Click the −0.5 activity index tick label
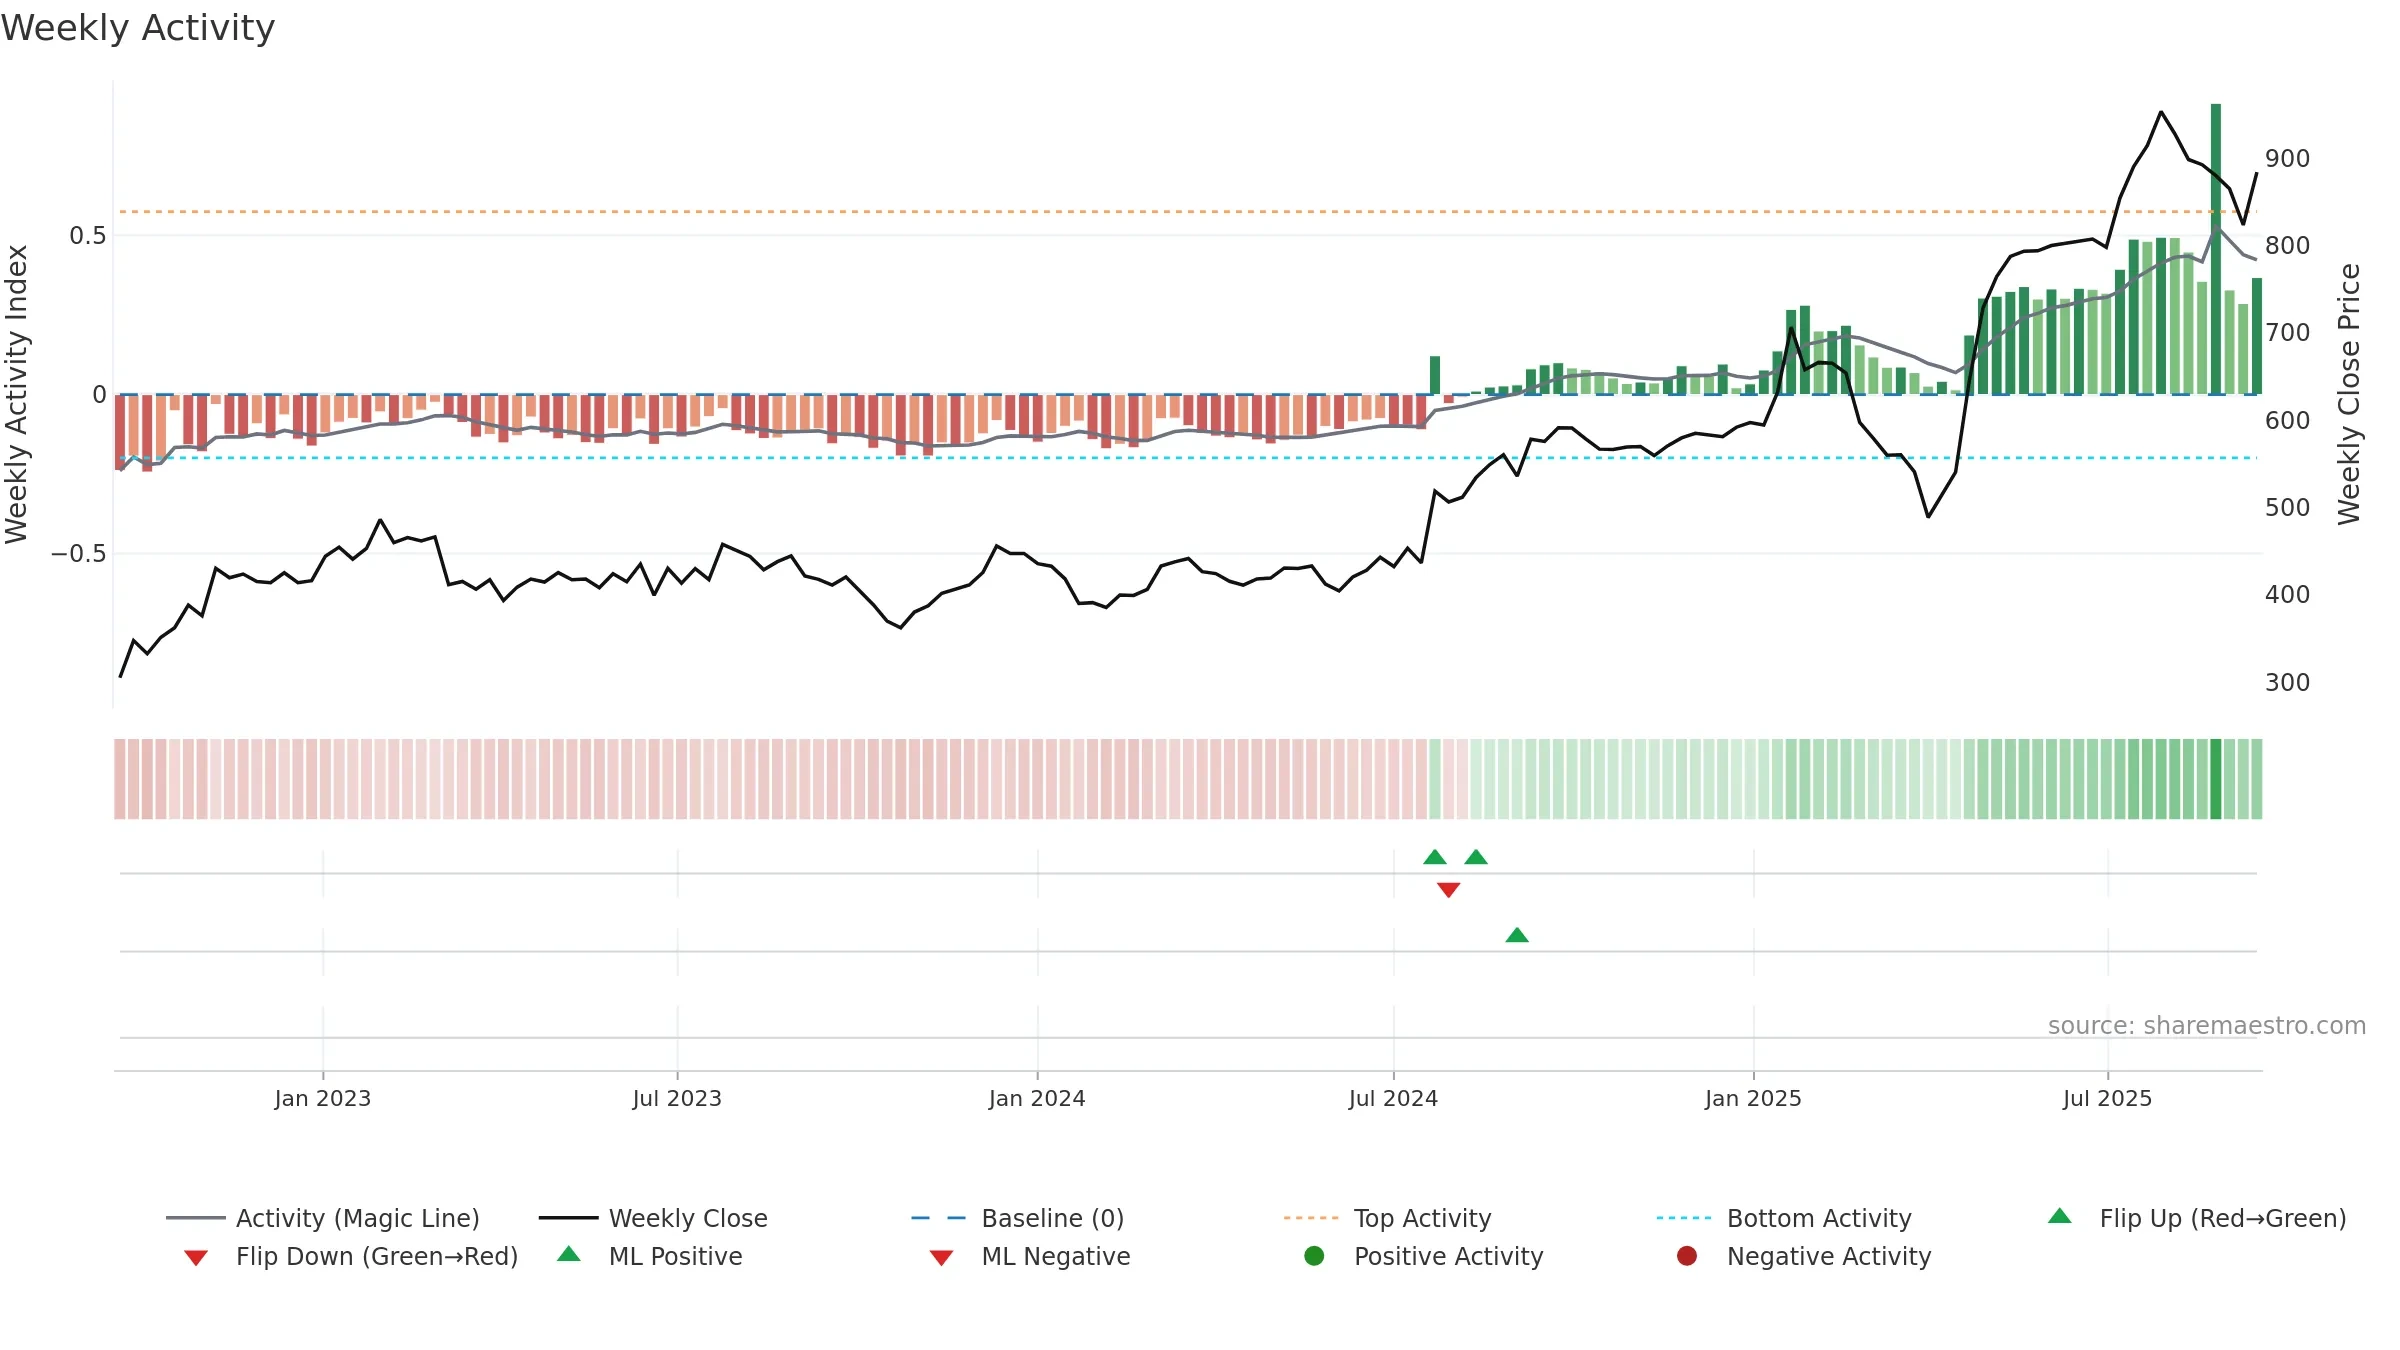The height and width of the screenshot is (1350, 2400). (x=79, y=554)
